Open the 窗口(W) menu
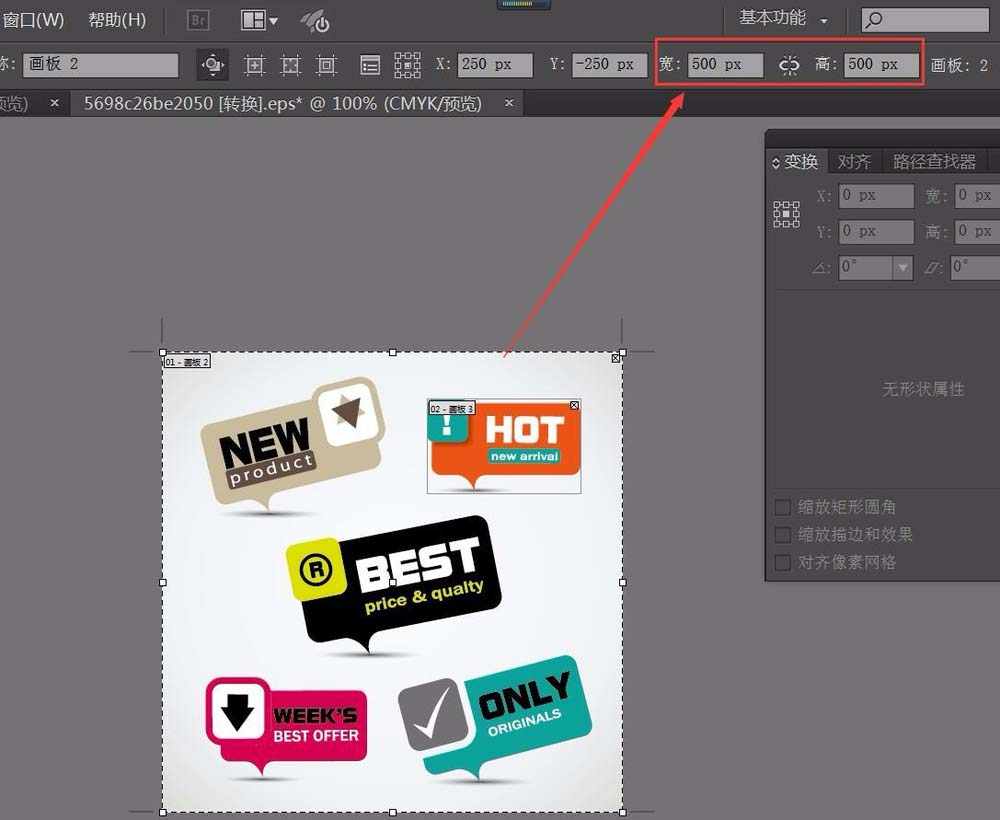The height and width of the screenshot is (820, 1000). click(33, 20)
